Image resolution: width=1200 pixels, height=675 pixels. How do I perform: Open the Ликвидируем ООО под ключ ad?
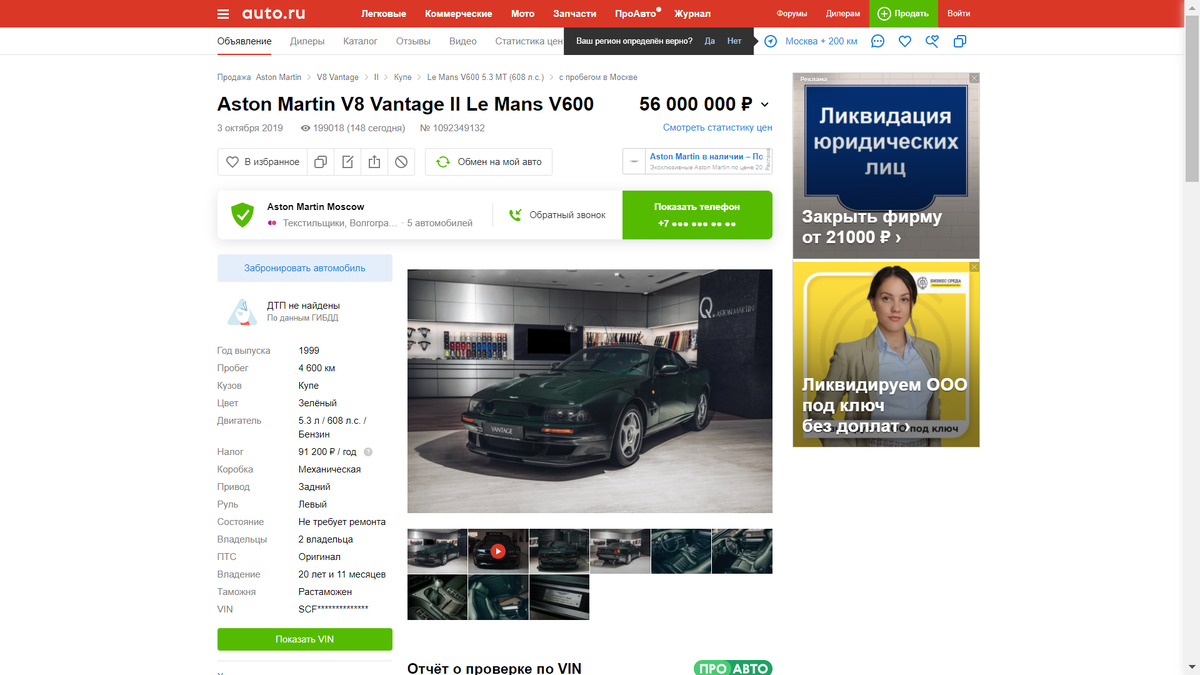click(886, 354)
